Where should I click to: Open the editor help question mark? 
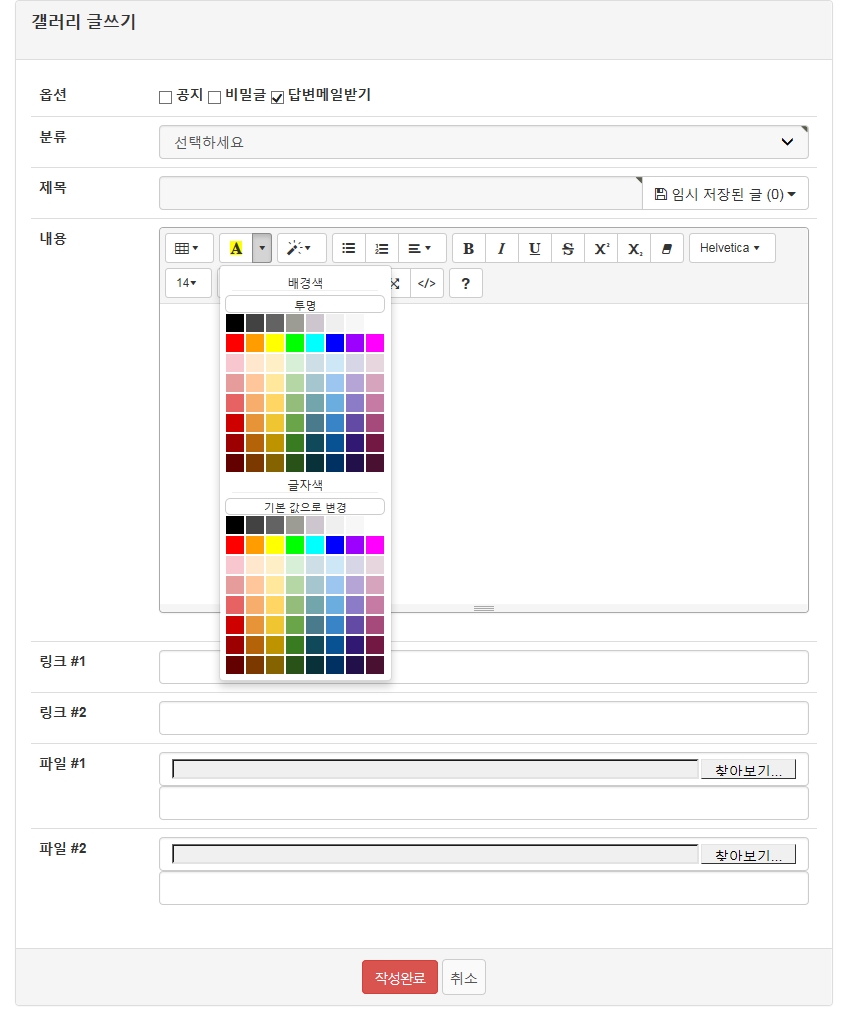(x=465, y=283)
